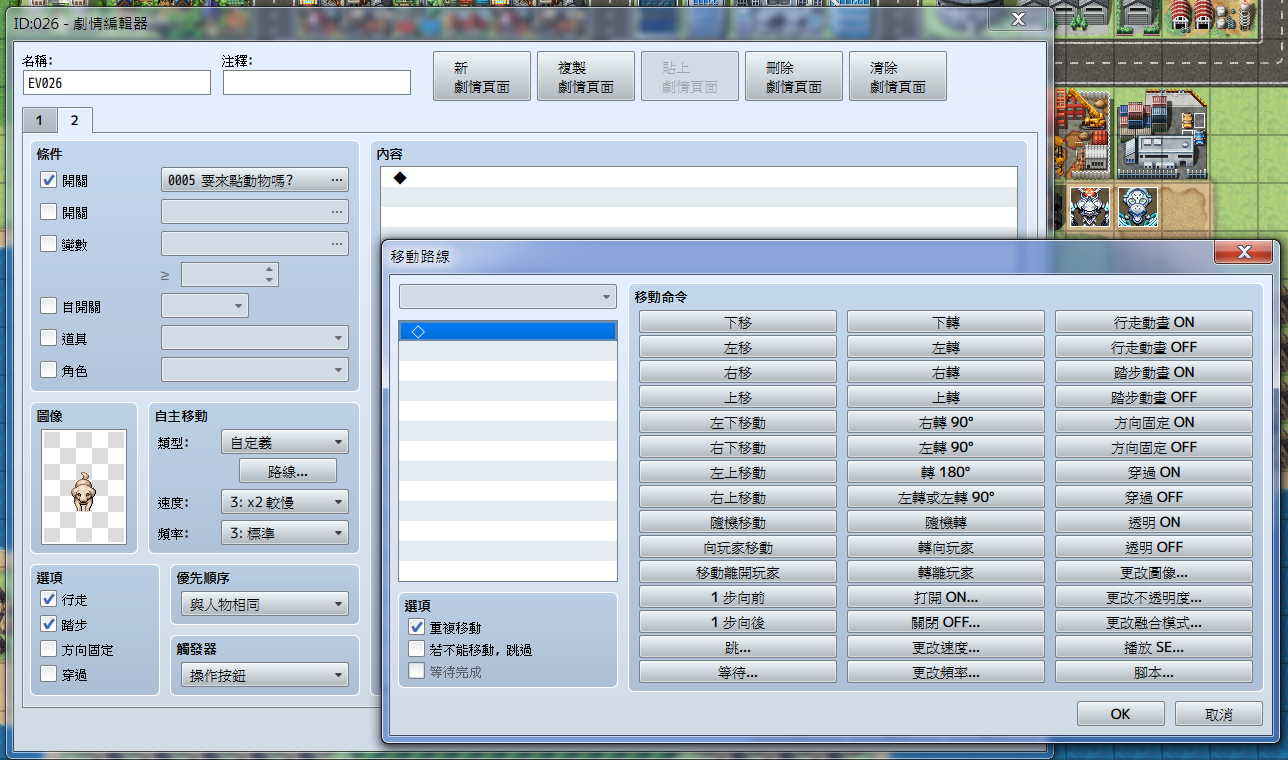This screenshot has width=1288, height=760.
Task: Select the highlighted diamond row in route list
Action: point(508,331)
